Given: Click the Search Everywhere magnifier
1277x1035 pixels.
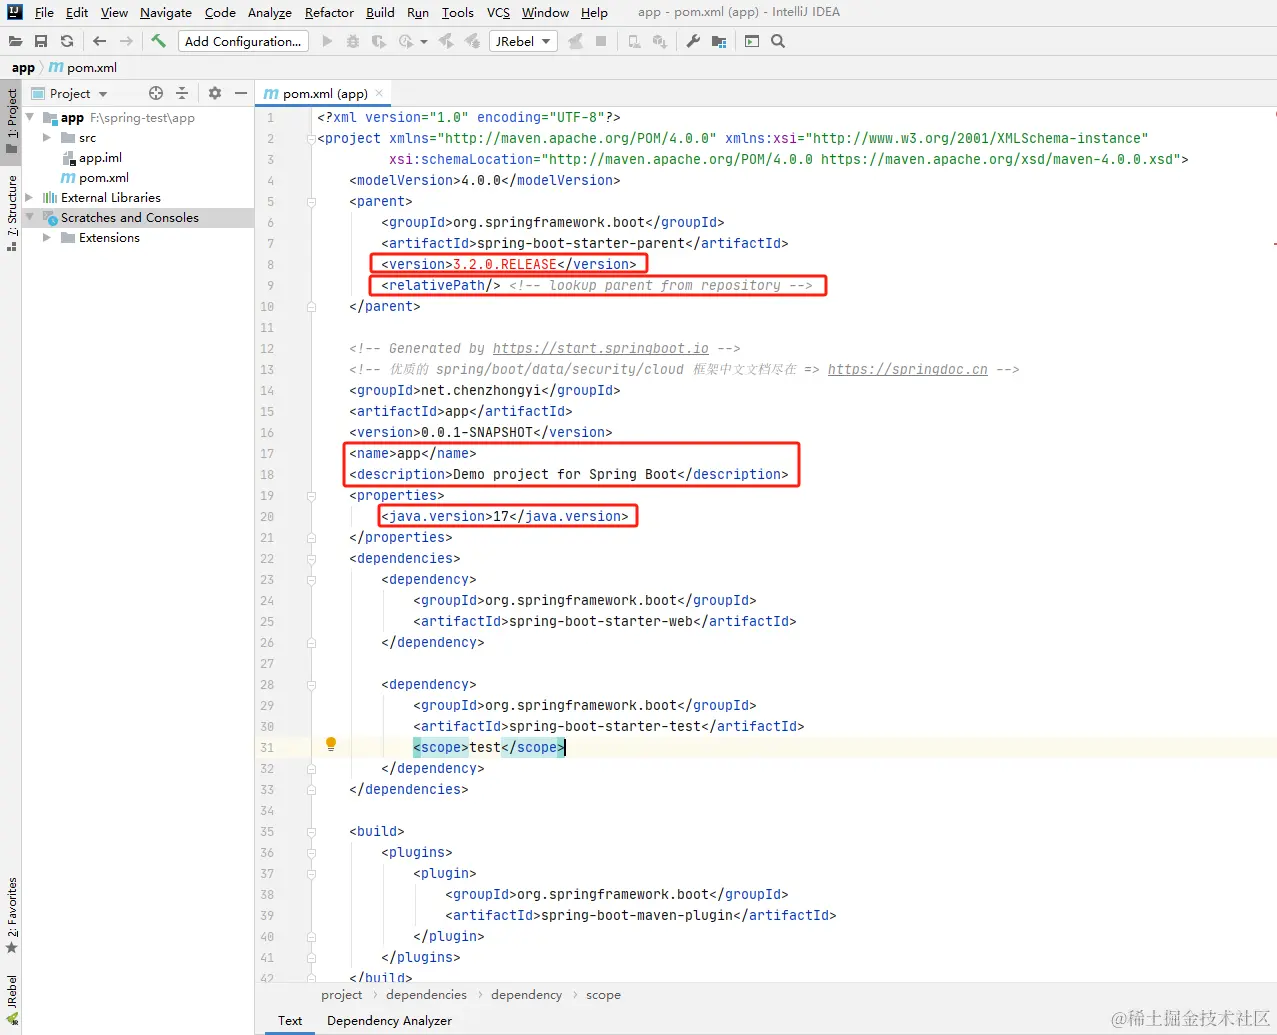Looking at the screenshot, I should (778, 41).
